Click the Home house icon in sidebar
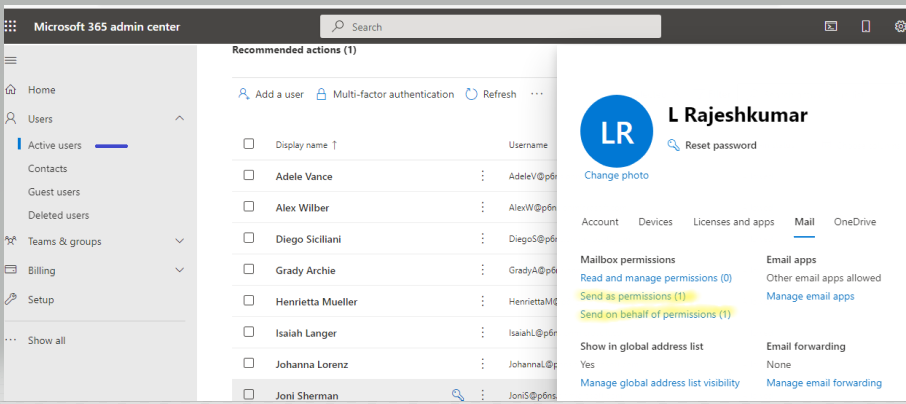Image resolution: width=906 pixels, height=404 pixels. pos(10,90)
